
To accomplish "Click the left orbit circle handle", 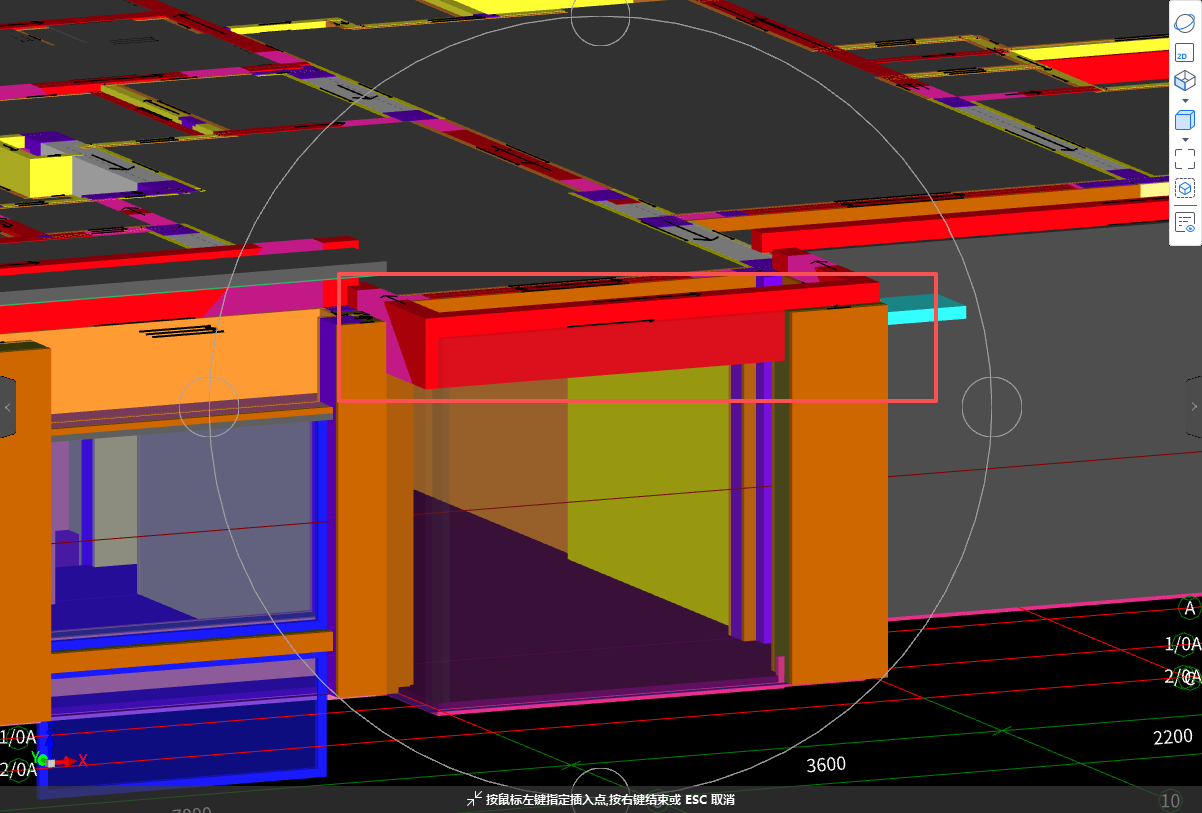I will 209,407.
